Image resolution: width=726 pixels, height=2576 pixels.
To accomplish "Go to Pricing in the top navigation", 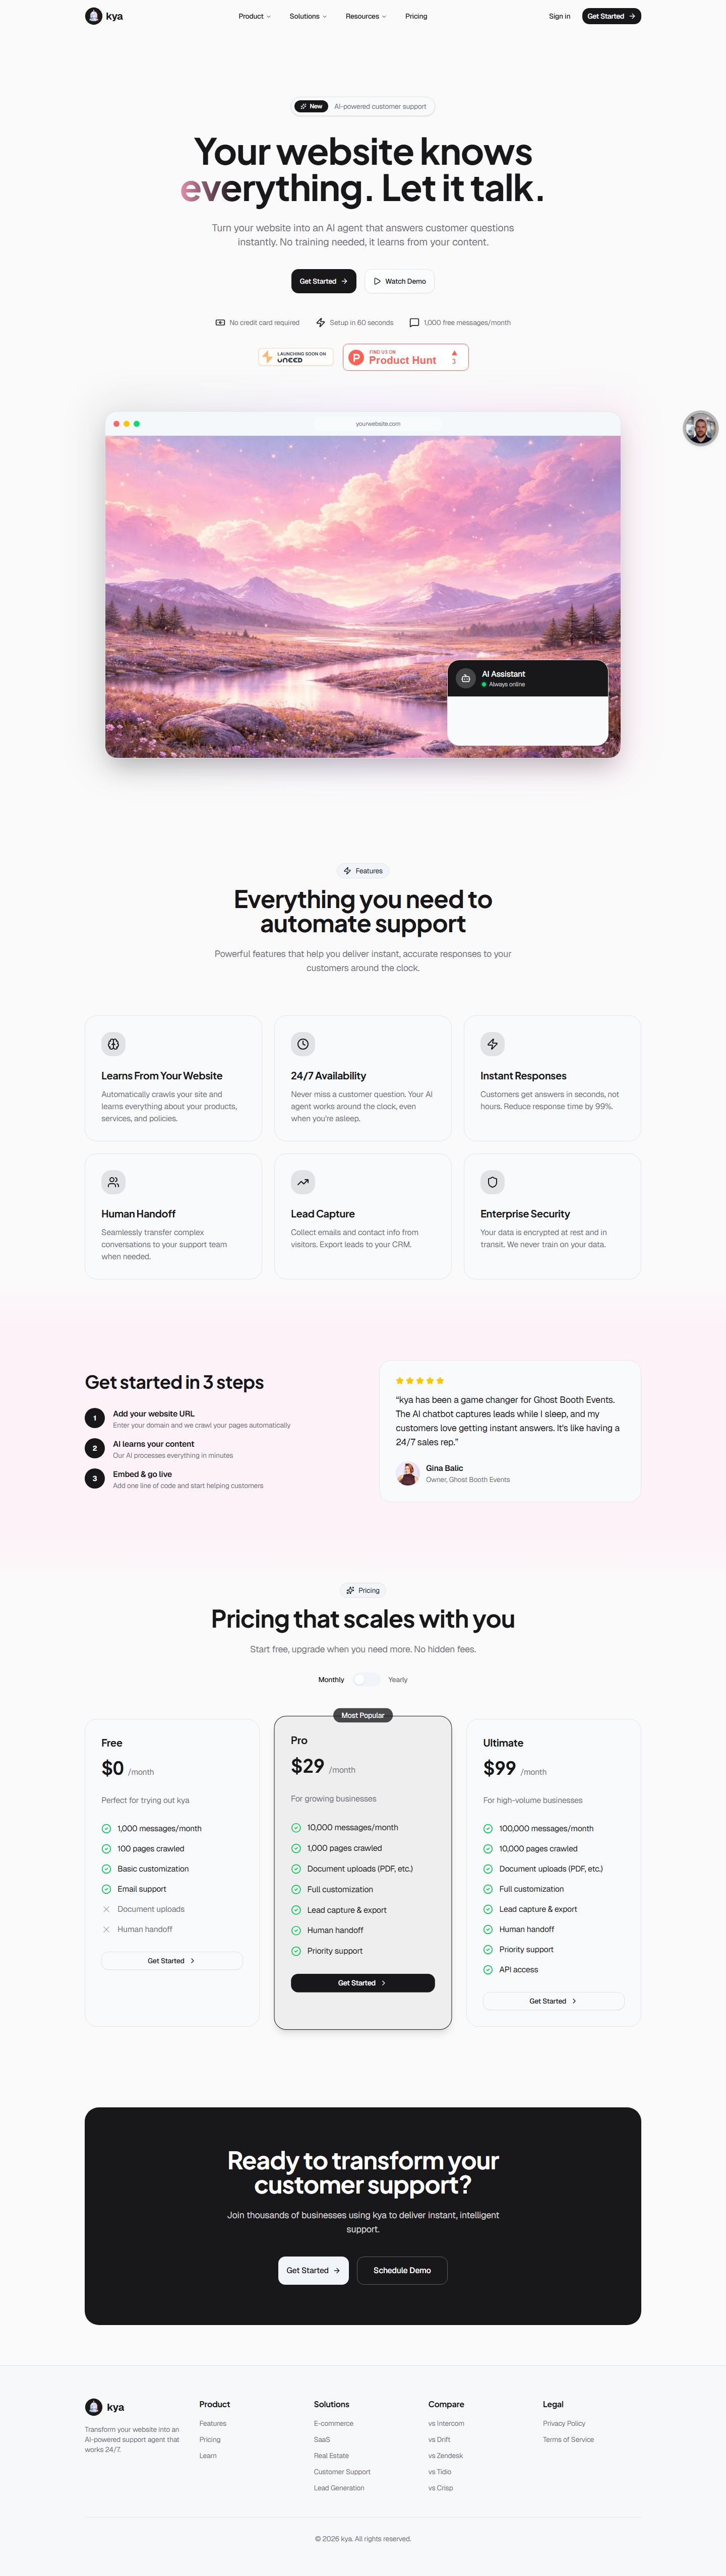I will point(416,16).
